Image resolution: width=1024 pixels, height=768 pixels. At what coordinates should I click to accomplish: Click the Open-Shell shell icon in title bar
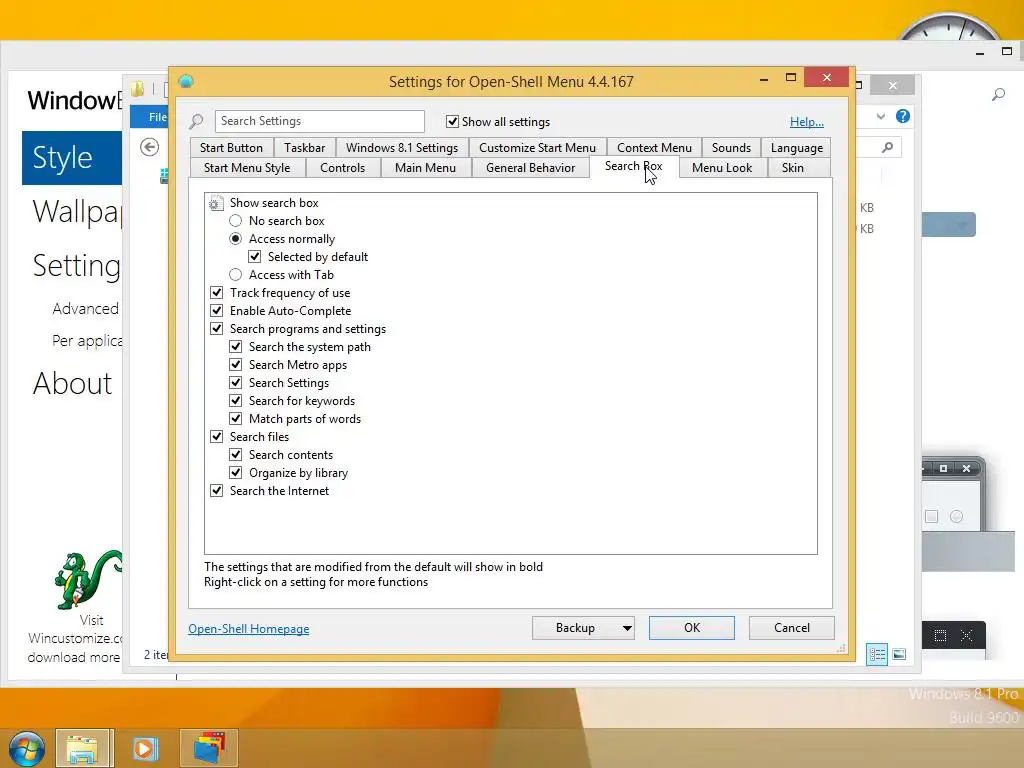(186, 81)
